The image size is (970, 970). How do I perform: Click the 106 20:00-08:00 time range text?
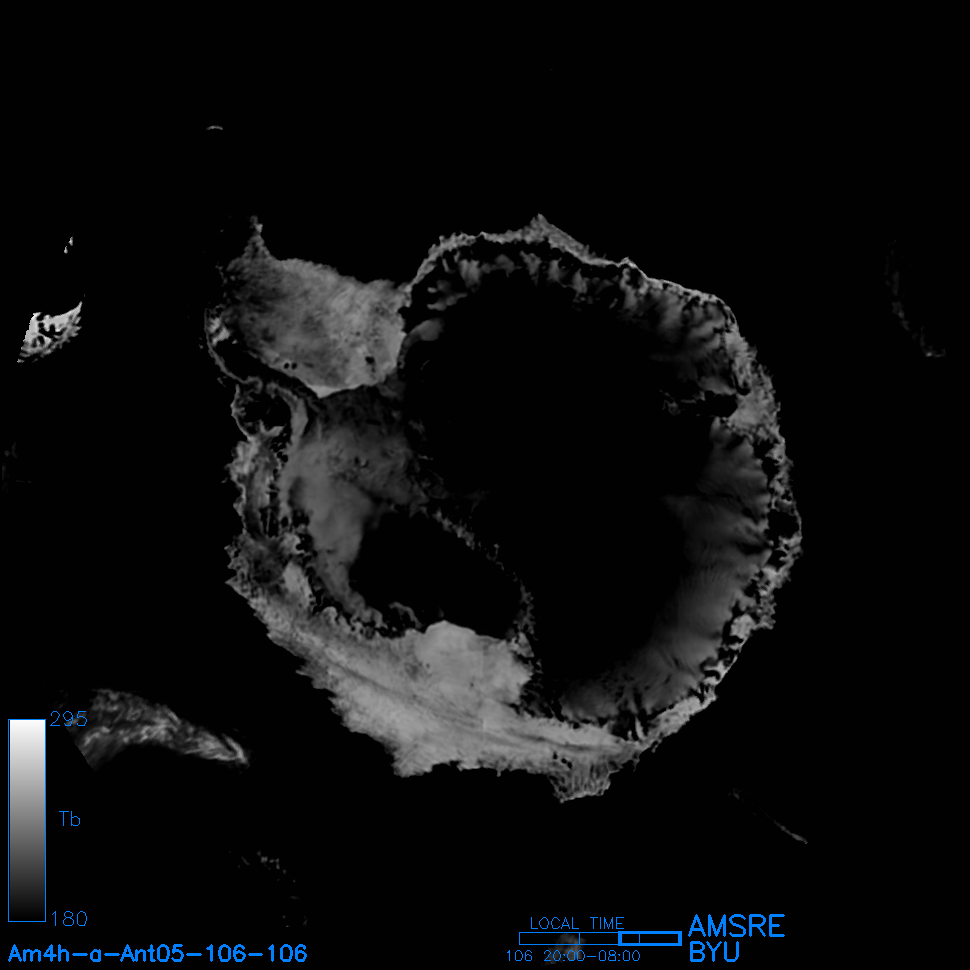(572, 956)
